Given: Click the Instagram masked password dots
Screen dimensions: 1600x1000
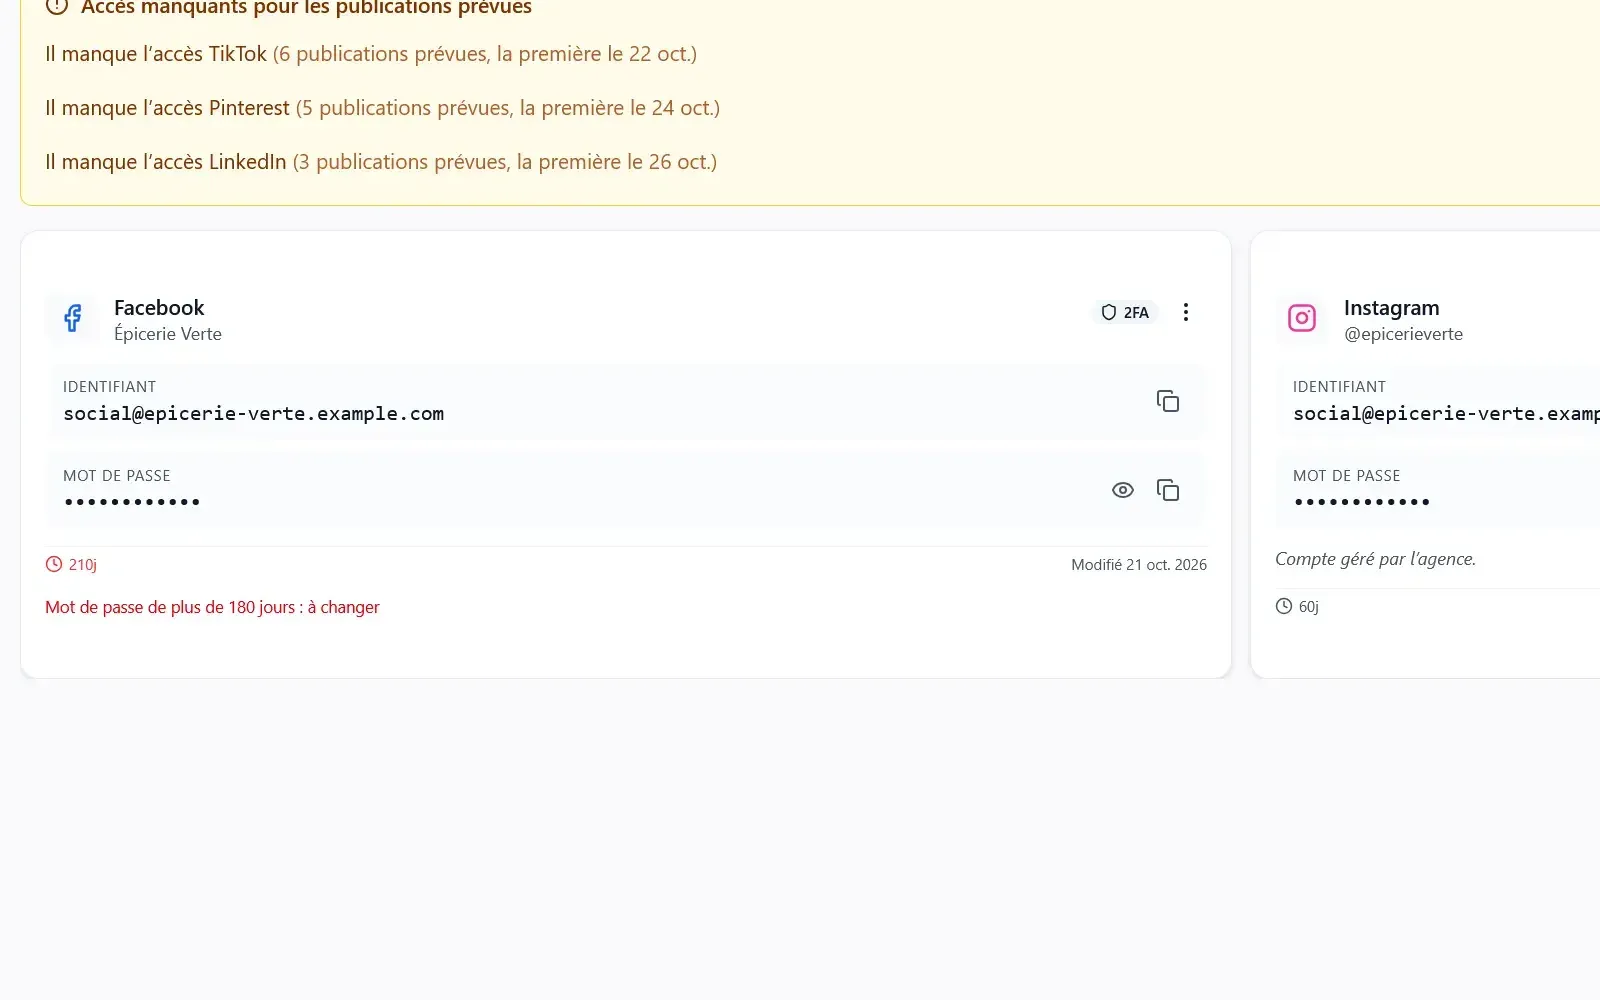Looking at the screenshot, I should click(x=1362, y=502).
